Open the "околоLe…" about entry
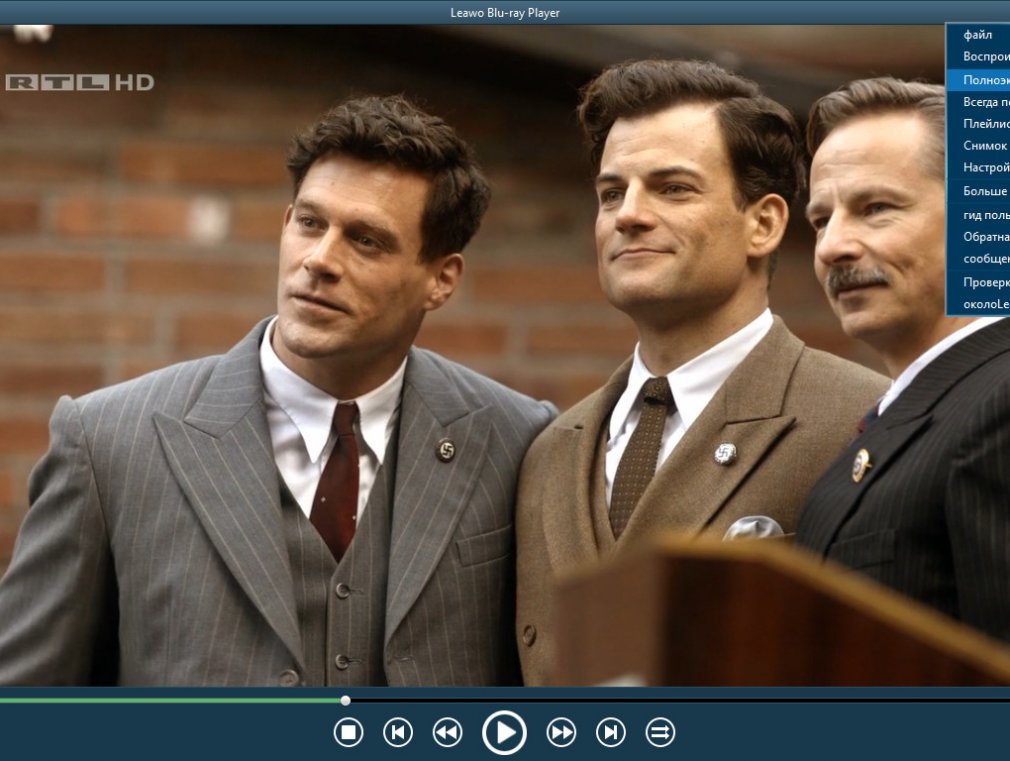Image resolution: width=1010 pixels, height=761 pixels. point(978,304)
